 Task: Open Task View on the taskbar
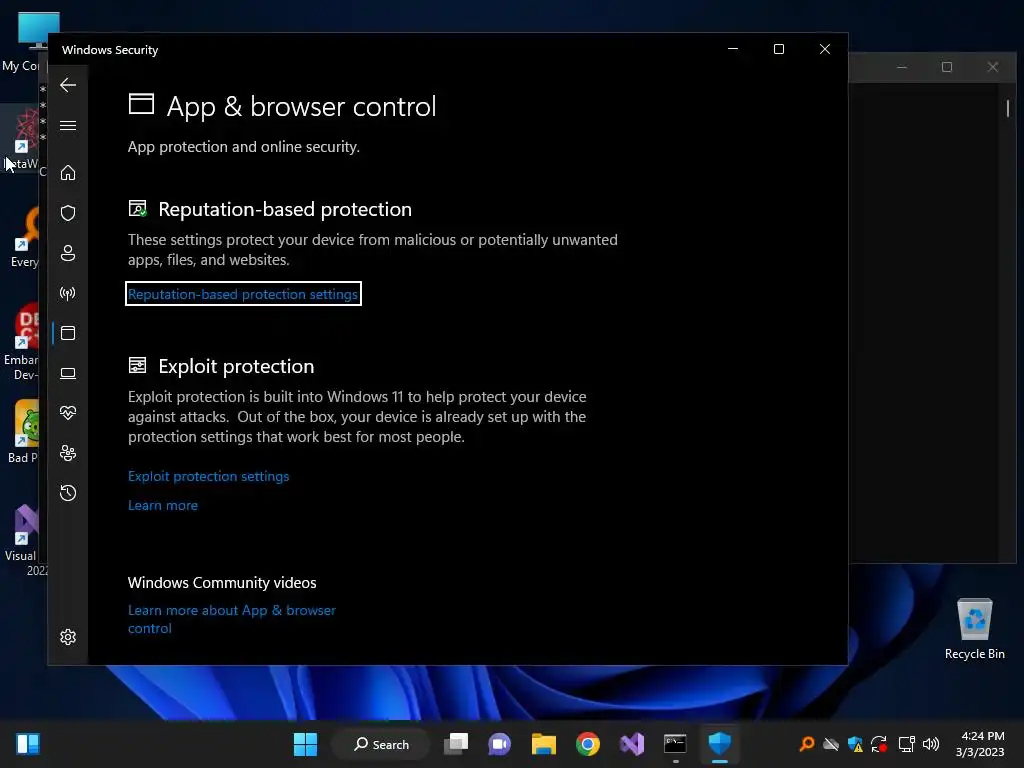coord(456,744)
